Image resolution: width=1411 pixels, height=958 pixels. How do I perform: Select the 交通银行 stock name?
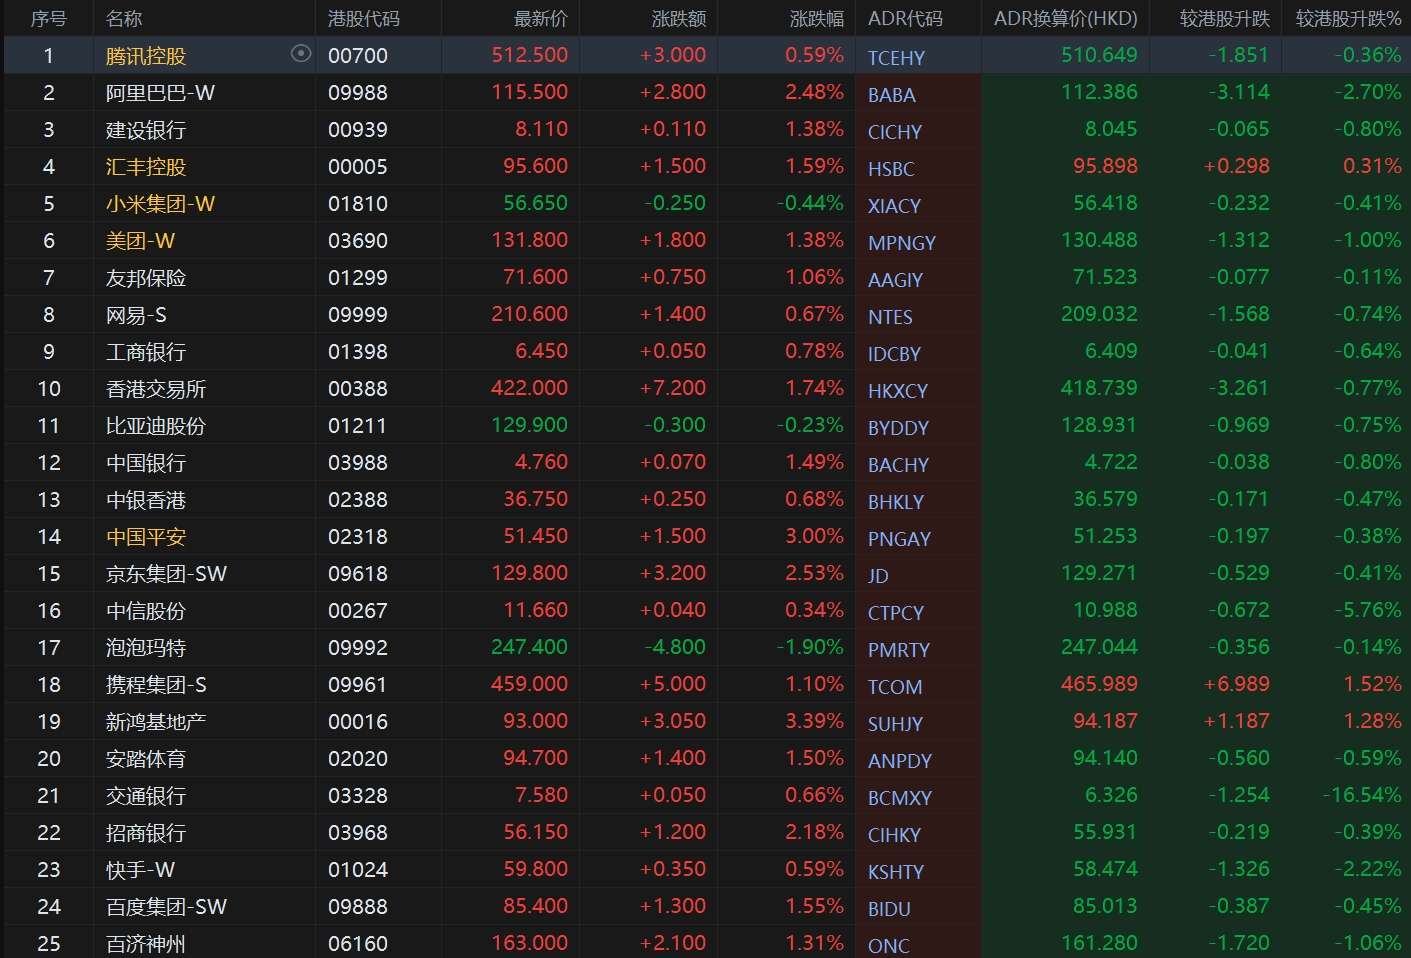146,796
